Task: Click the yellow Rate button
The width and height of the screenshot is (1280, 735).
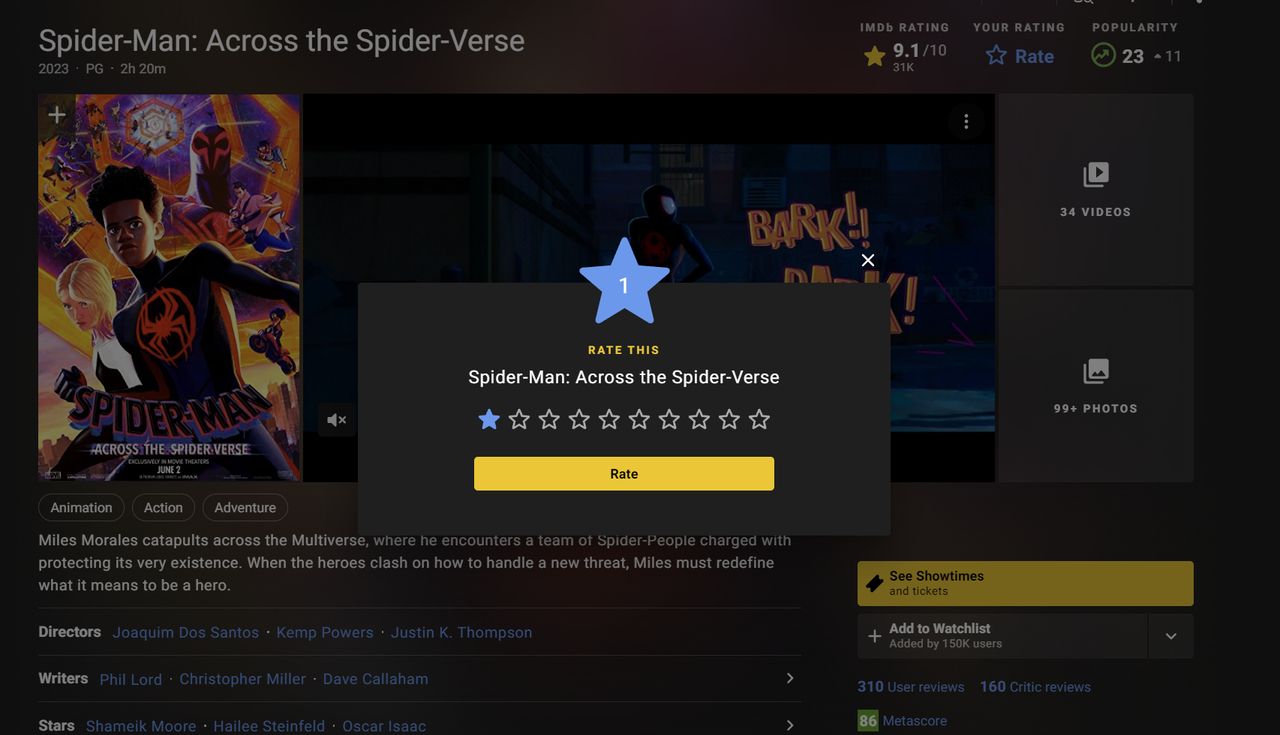Action: pyautogui.click(x=624, y=474)
